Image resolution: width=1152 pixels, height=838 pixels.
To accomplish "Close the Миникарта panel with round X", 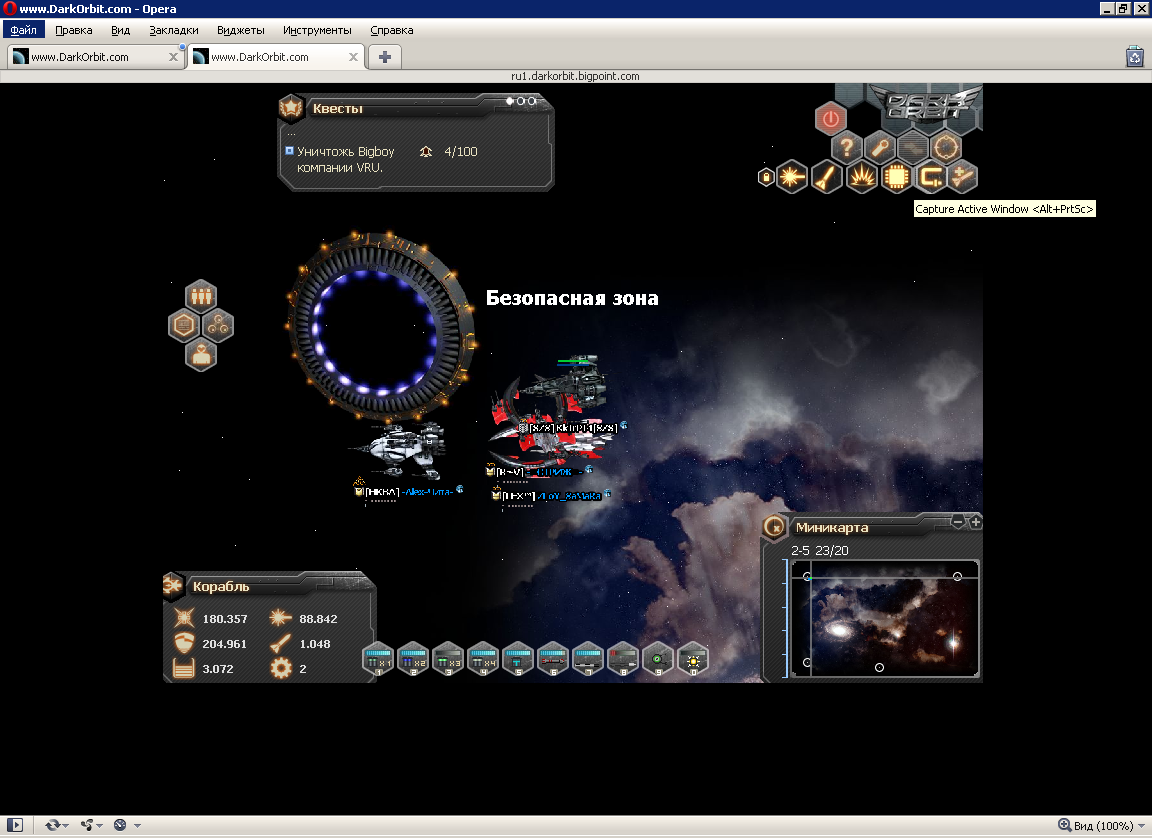I will [774, 527].
